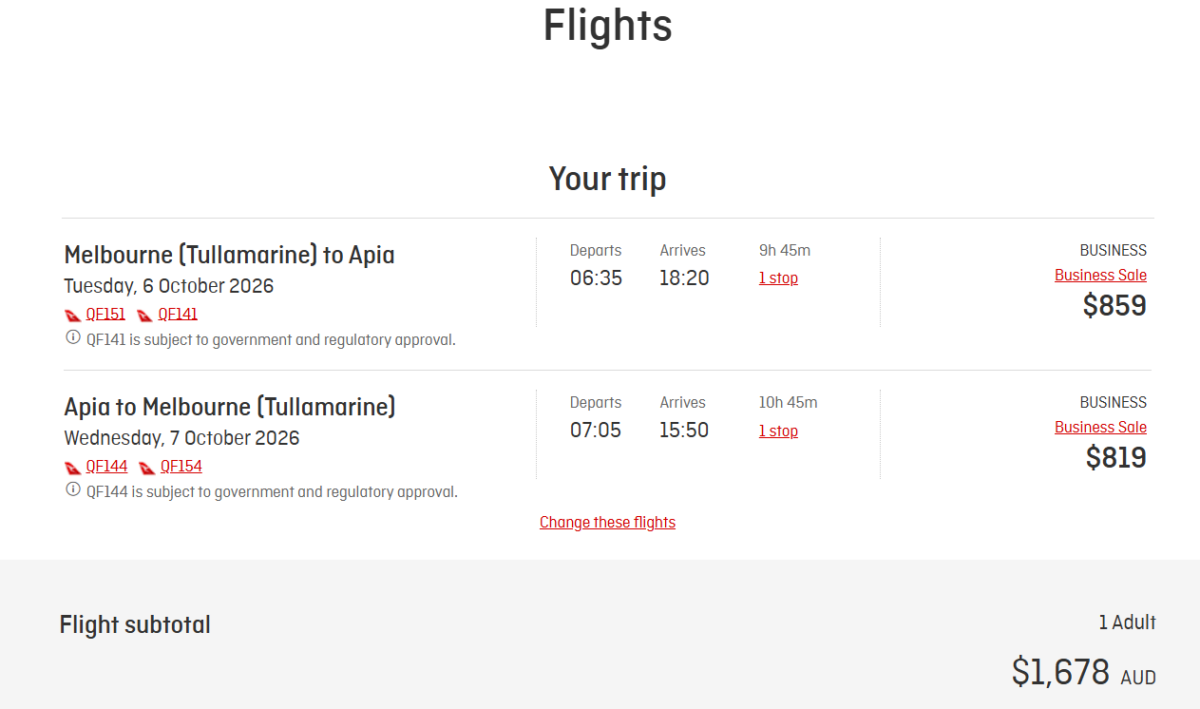Open flight QF141 details
The height and width of the screenshot is (709, 1200).
177,313
